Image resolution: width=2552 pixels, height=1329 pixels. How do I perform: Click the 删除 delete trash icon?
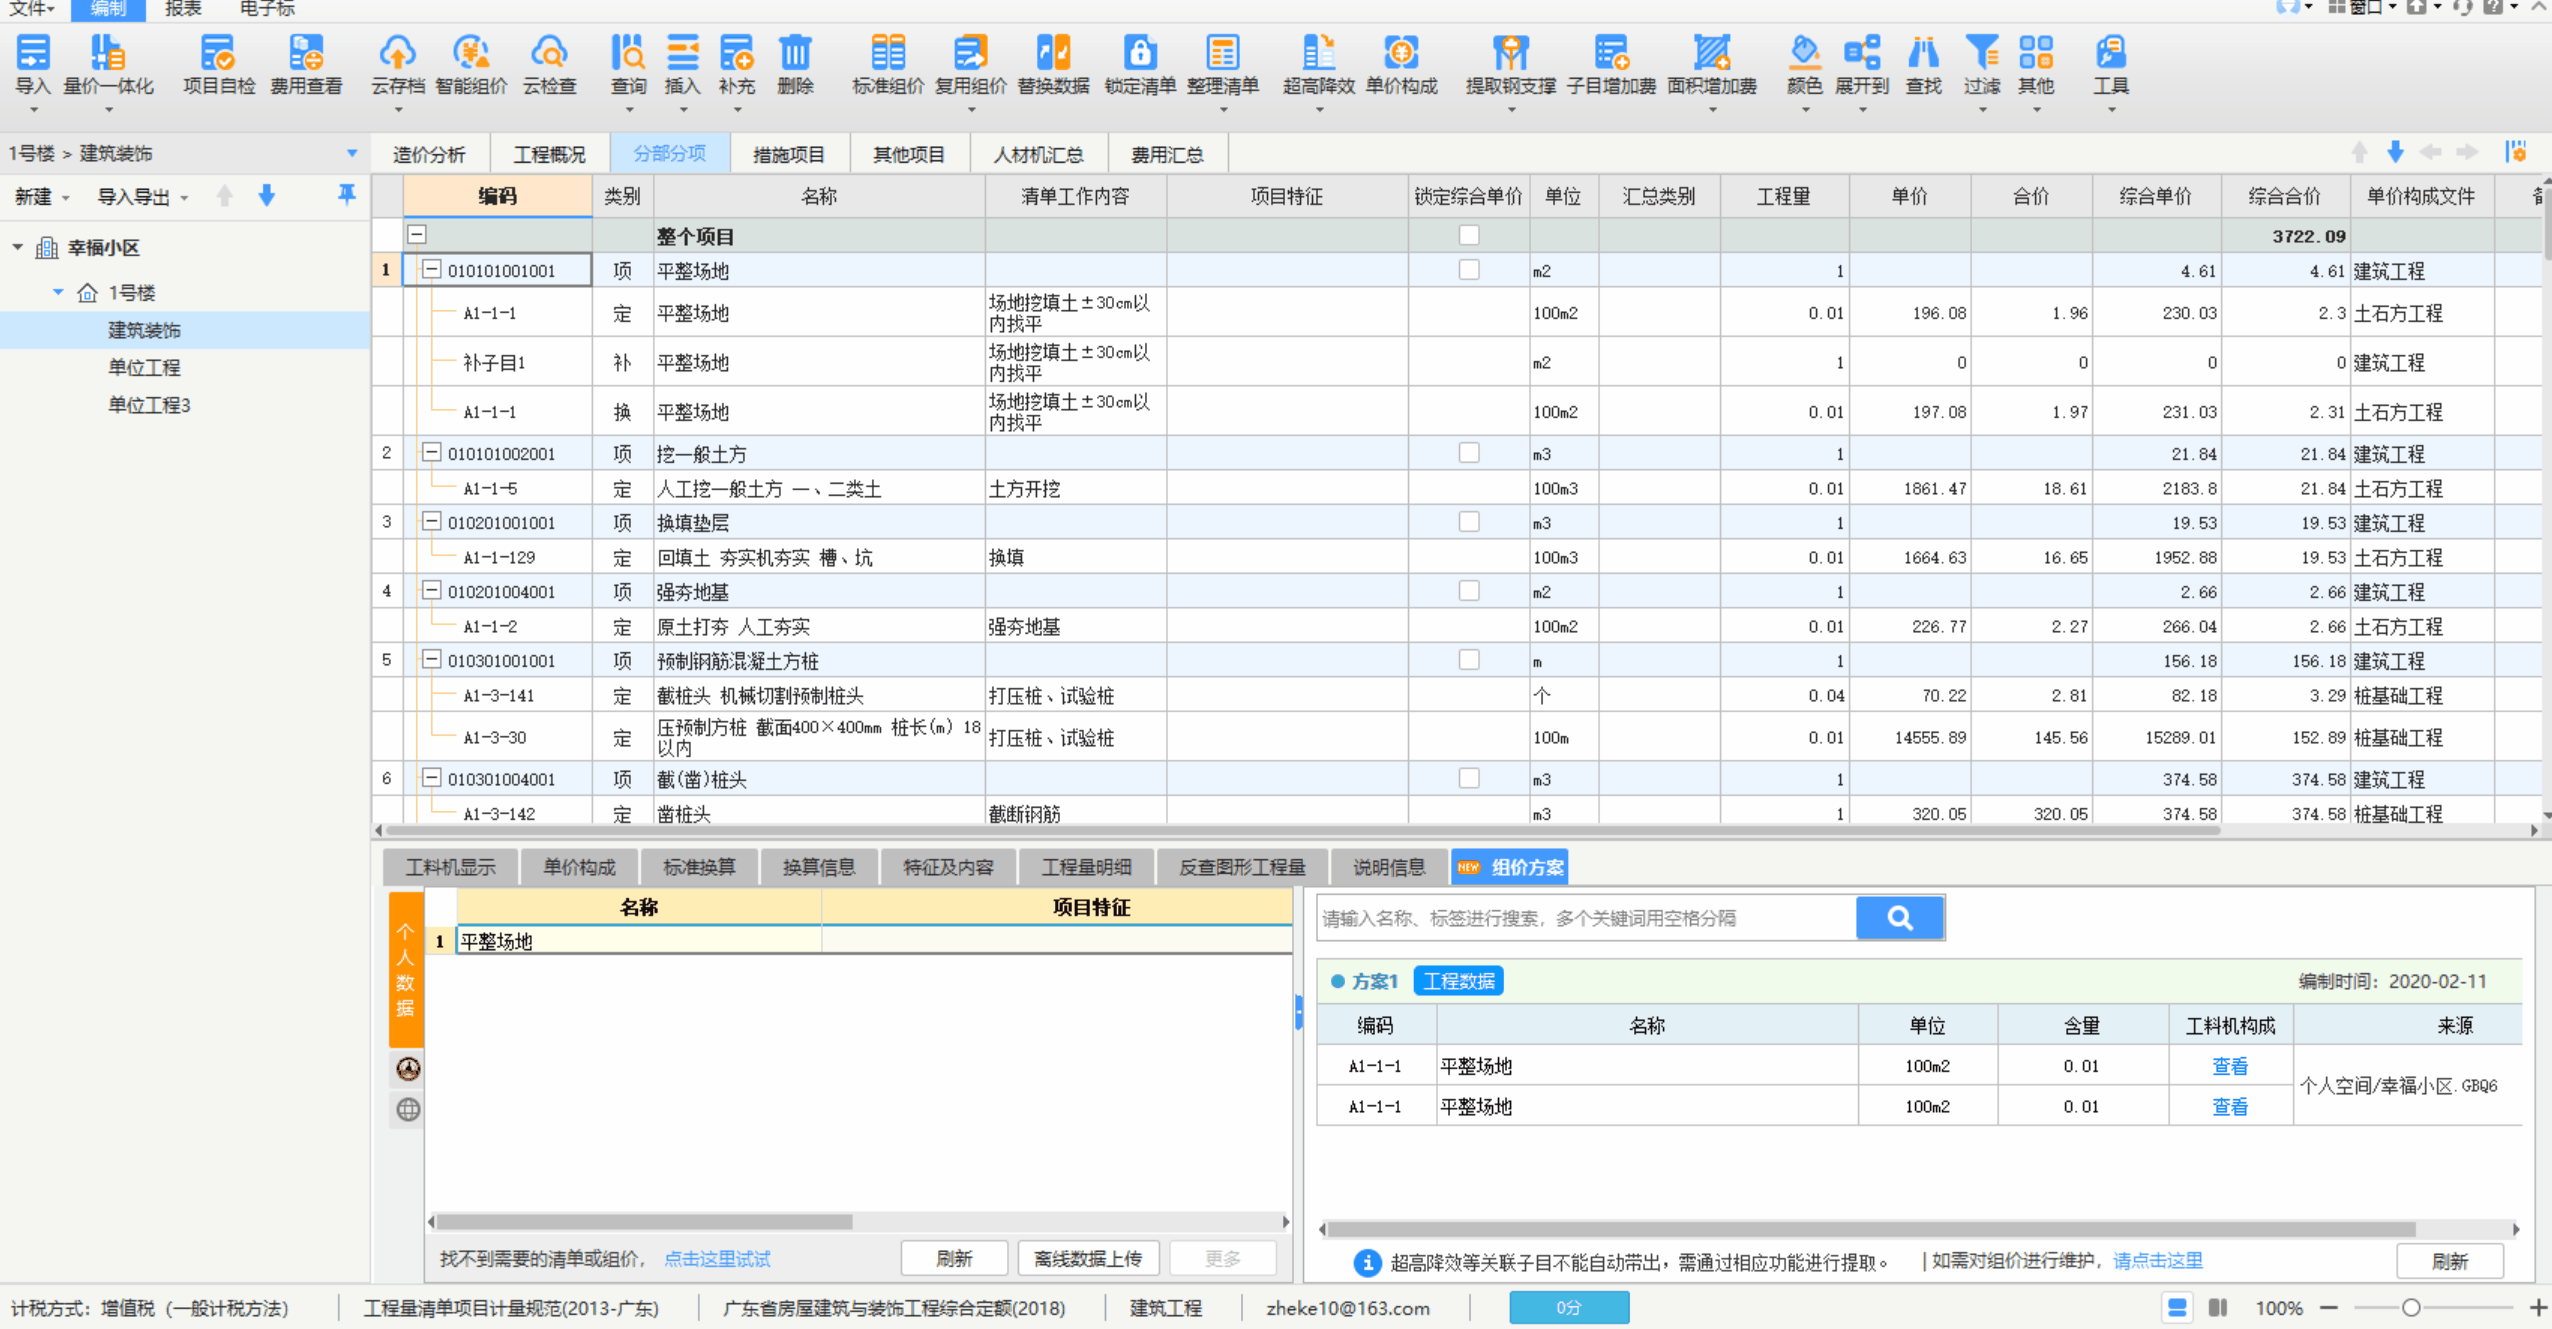pyautogui.click(x=795, y=64)
